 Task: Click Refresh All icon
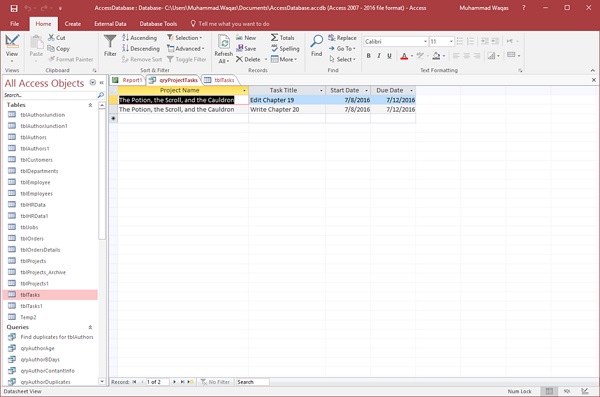tap(223, 42)
